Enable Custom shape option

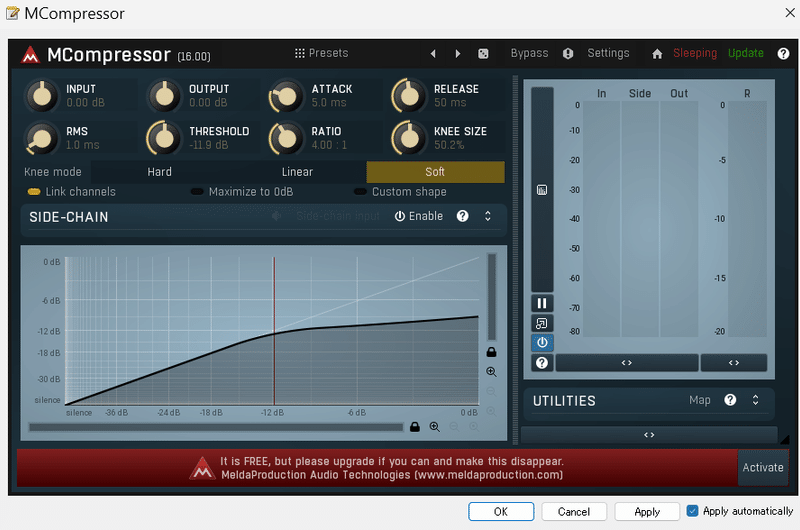pyautogui.click(x=401, y=192)
